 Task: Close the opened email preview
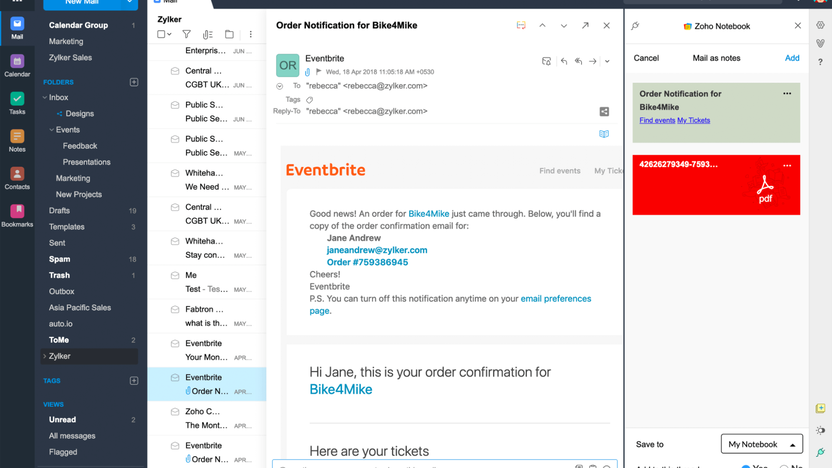(x=606, y=25)
